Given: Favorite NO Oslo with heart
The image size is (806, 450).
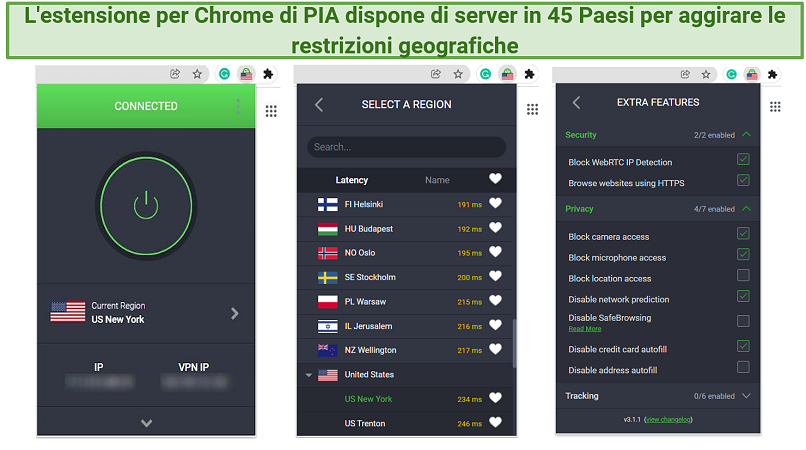Looking at the screenshot, I should [x=495, y=251].
